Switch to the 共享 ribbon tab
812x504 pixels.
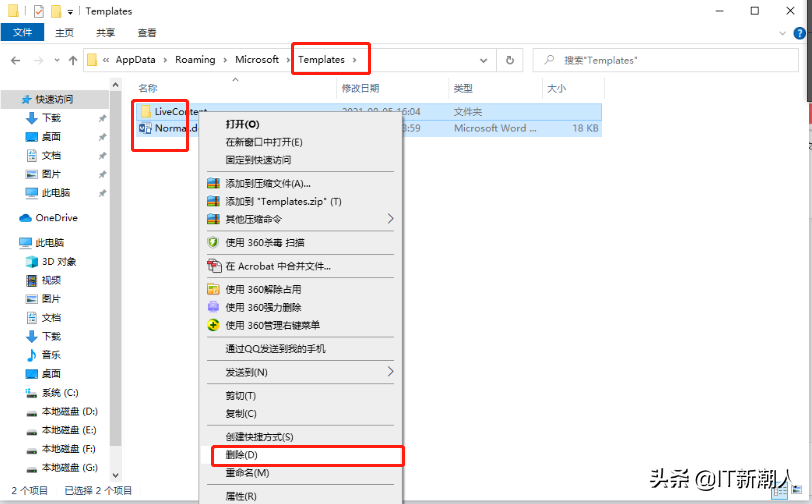[x=105, y=33]
